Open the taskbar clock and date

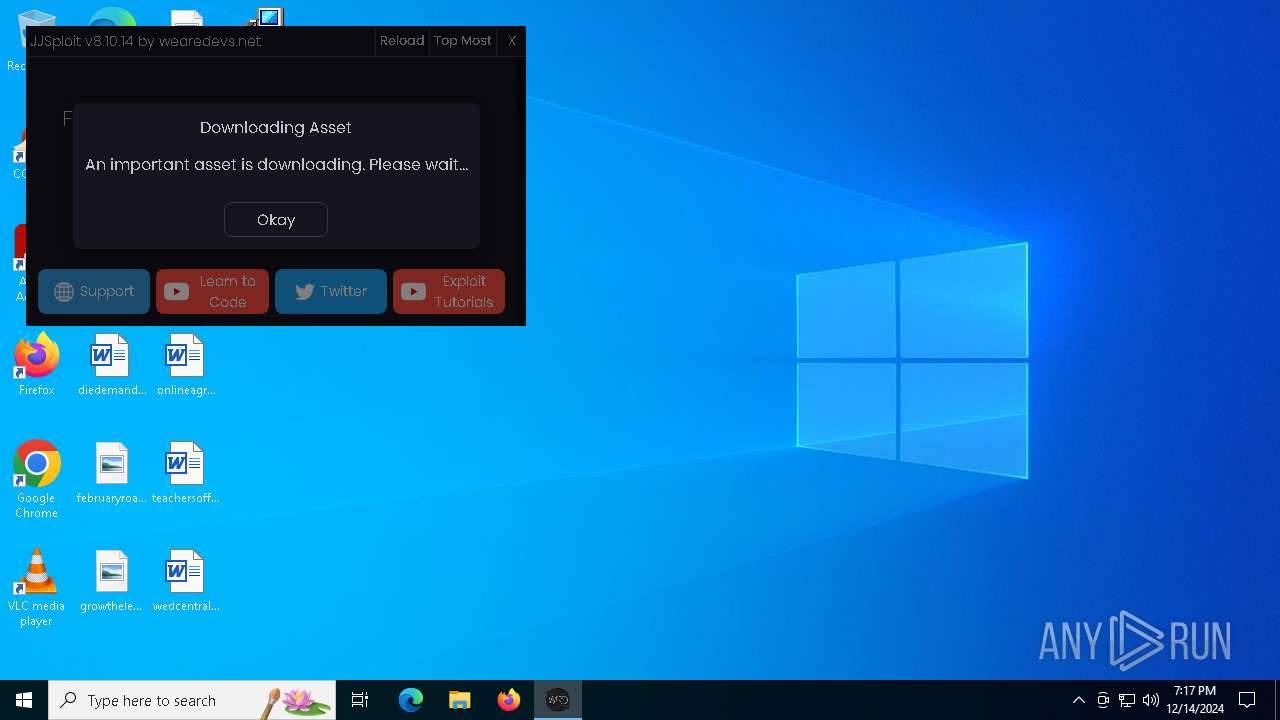1195,700
